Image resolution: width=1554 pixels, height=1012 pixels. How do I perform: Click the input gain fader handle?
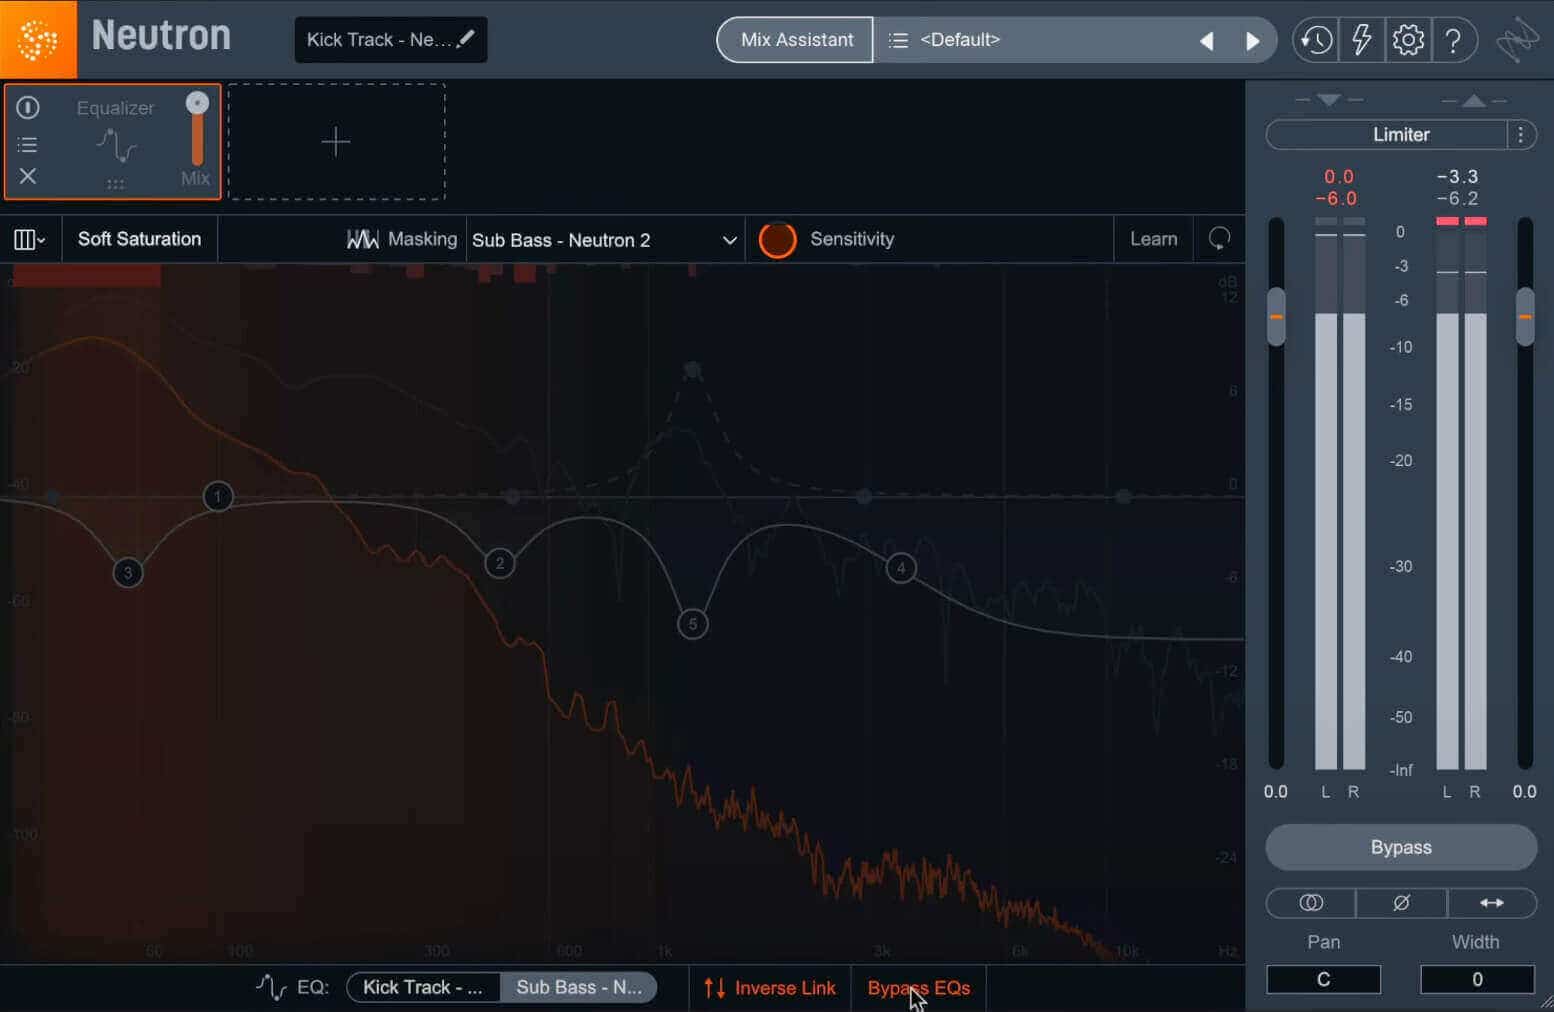click(1276, 316)
